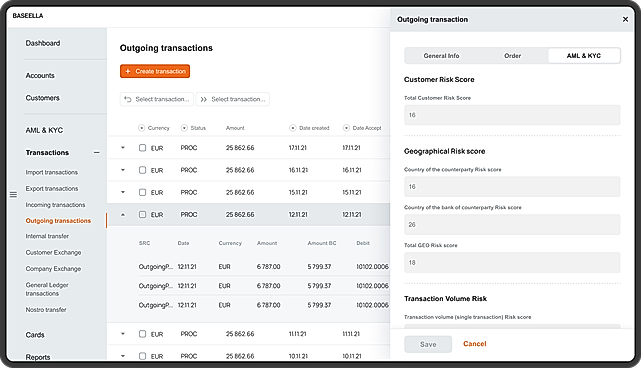
Task: Collapse the Transactions section minus icon
Action: coord(96,153)
